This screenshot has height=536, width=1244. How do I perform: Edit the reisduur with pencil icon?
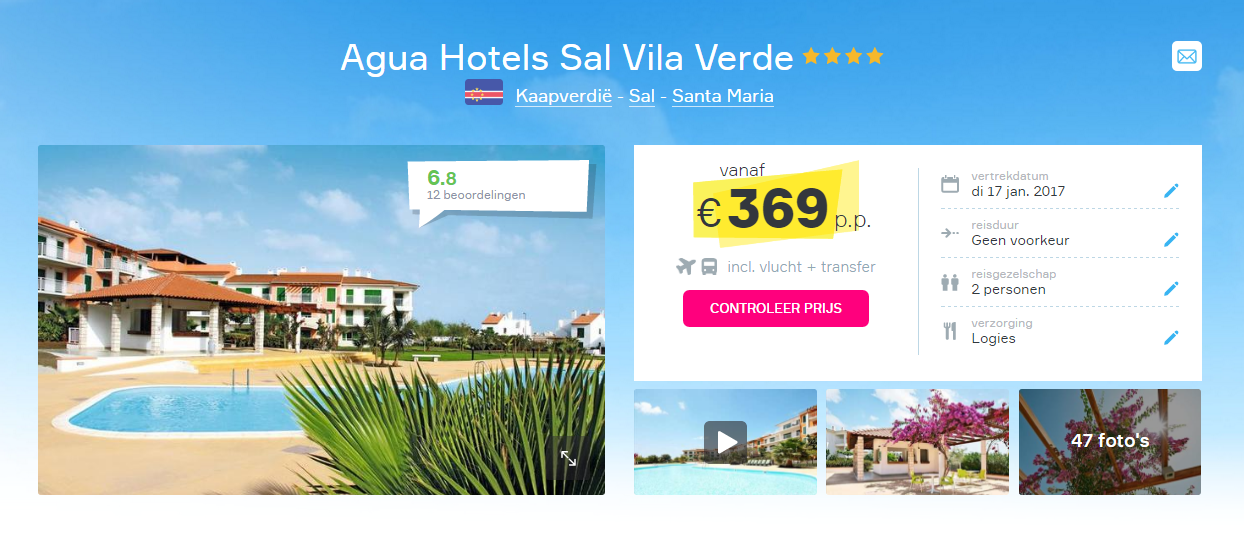tap(1171, 240)
